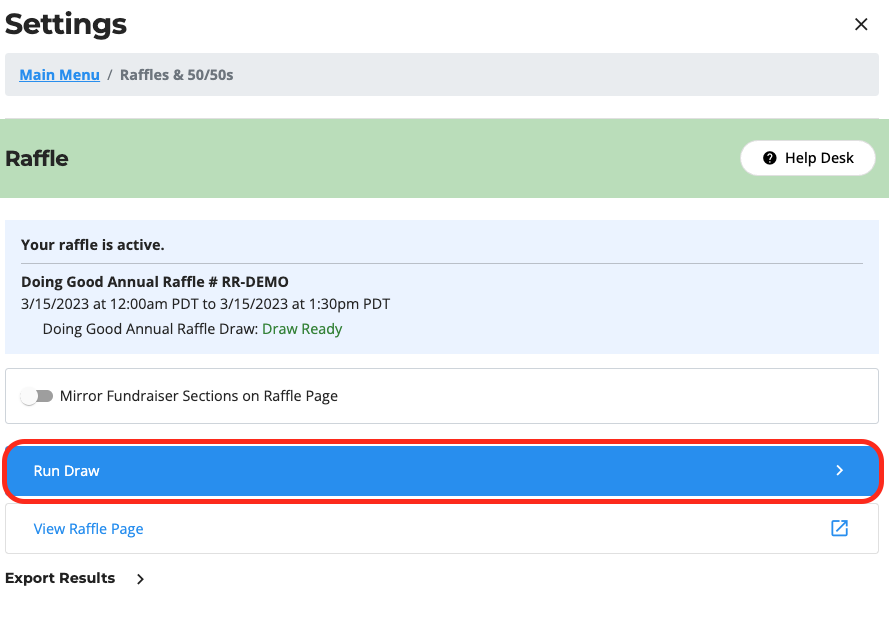Click the Settings title heading

[66, 24]
